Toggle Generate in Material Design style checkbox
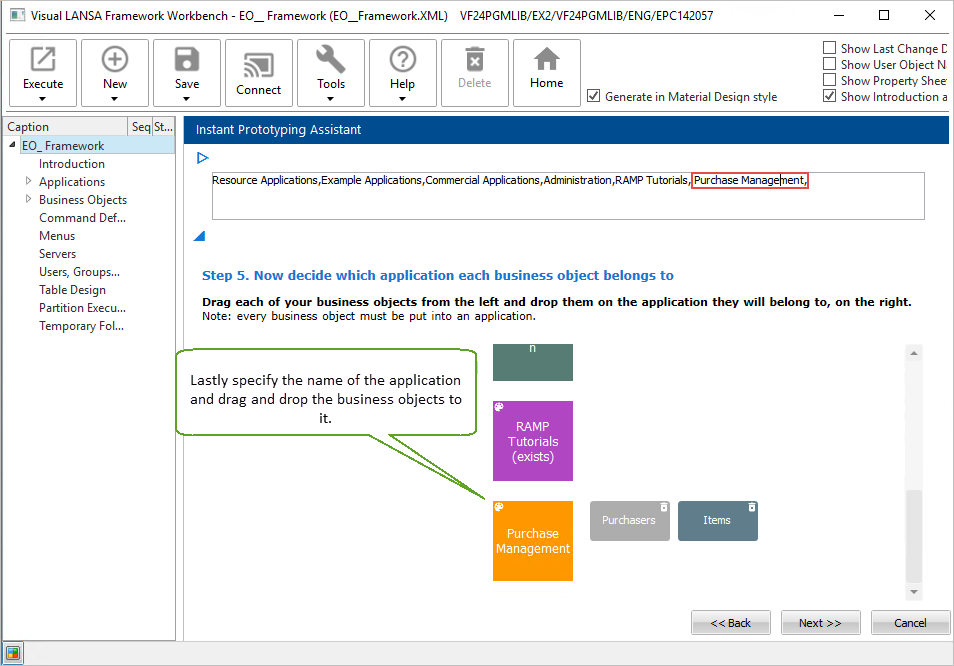 [593, 96]
